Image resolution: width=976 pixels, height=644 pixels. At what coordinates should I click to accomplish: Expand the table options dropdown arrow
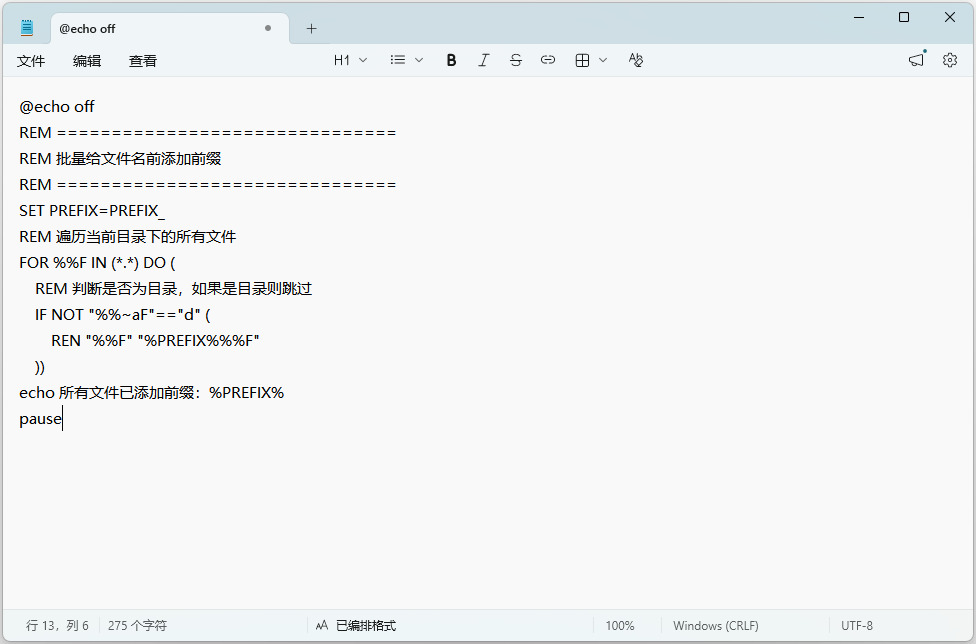click(603, 60)
